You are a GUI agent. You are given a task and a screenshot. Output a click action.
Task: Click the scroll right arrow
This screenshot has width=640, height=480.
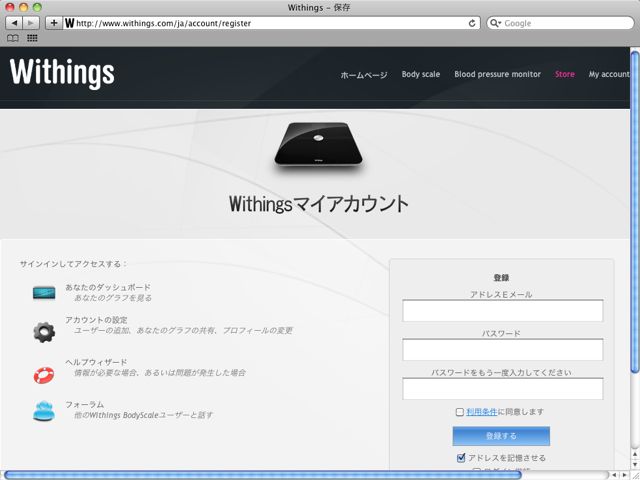tap(624, 475)
